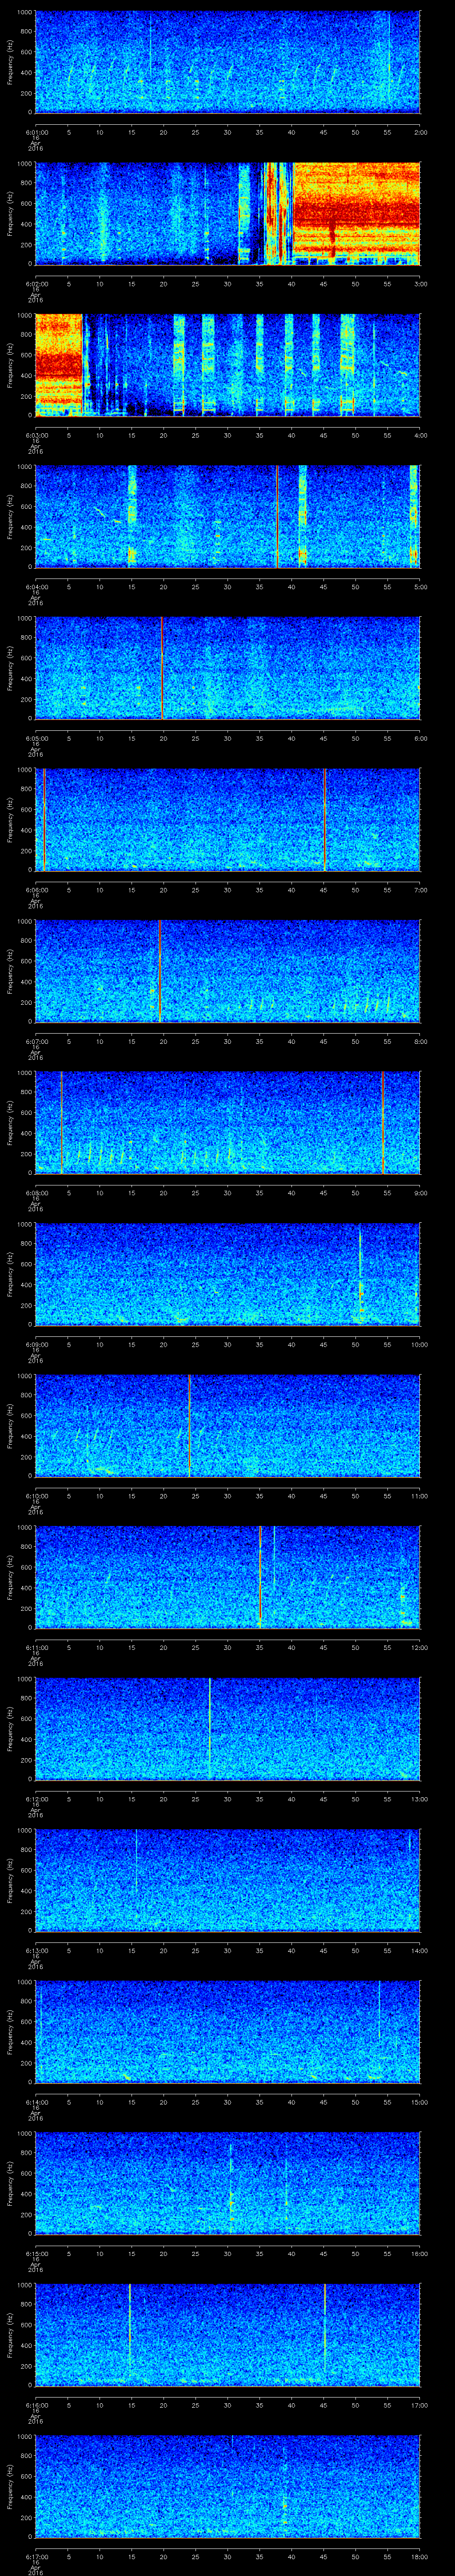Pick the 6:09:00 spectrogram plot

point(227,1273)
